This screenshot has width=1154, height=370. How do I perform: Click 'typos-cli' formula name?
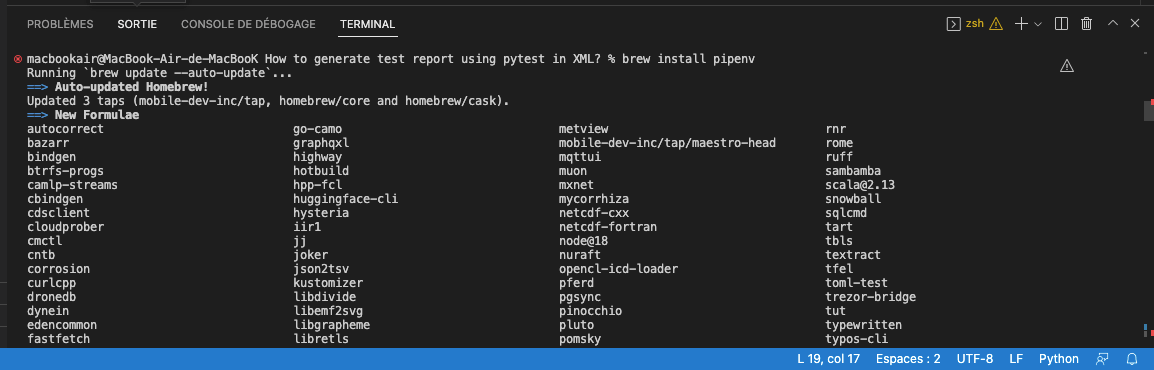coord(857,338)
